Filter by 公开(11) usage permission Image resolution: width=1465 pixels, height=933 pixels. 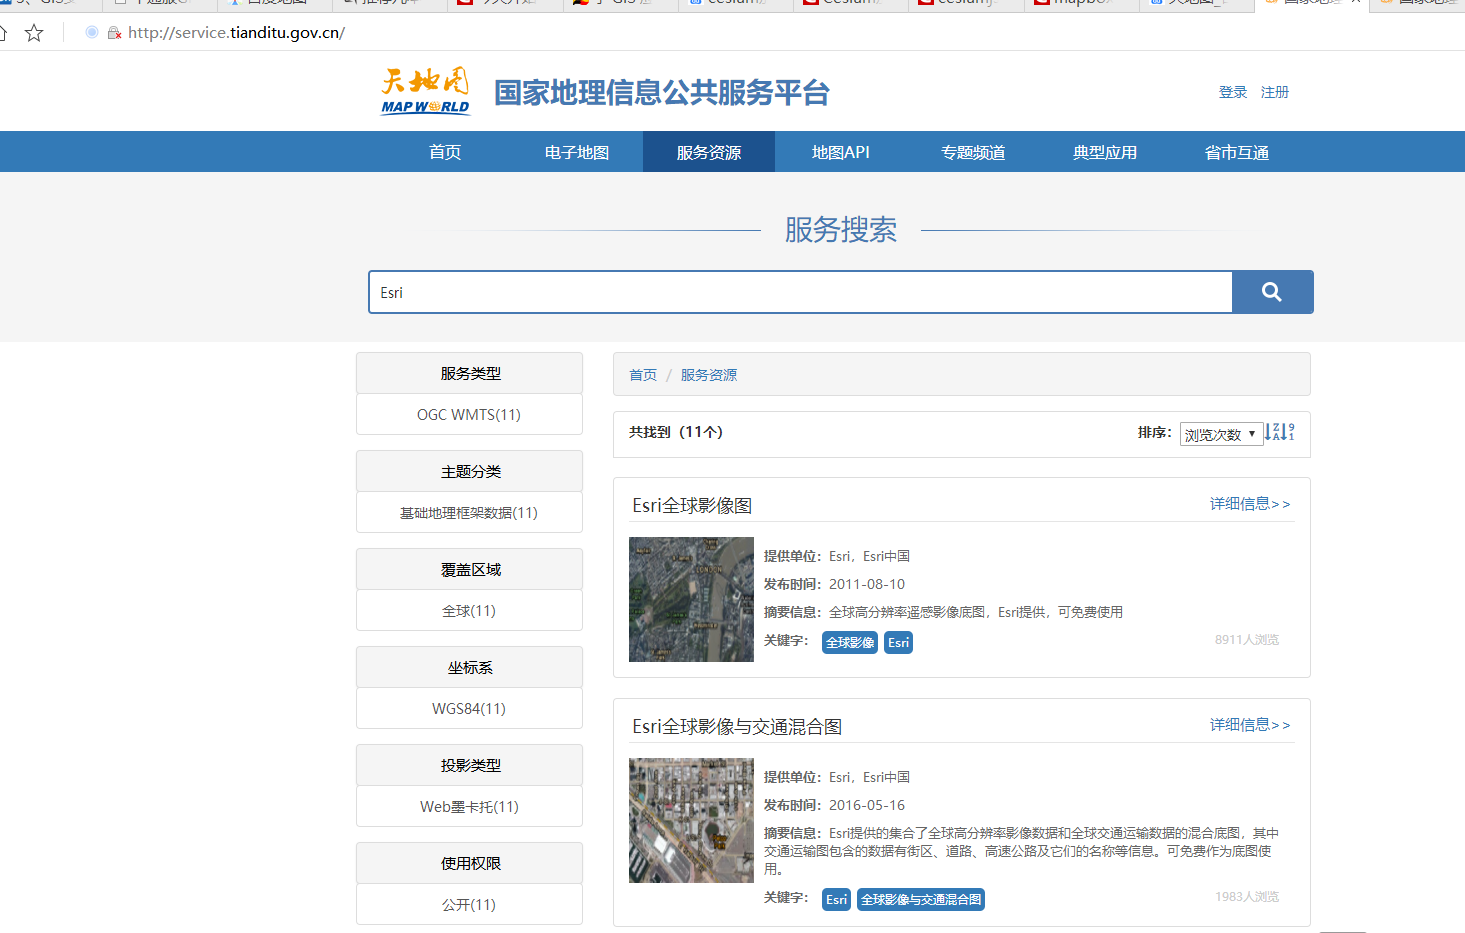(469, 904)
